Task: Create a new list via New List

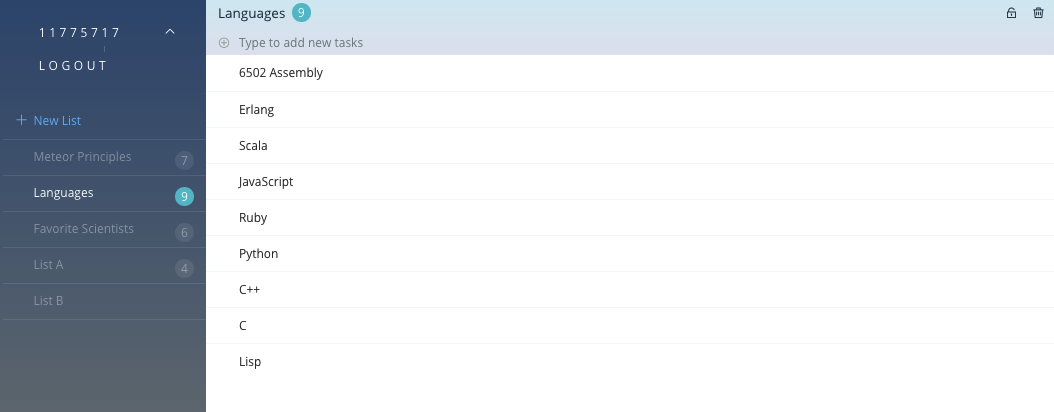Action: (x=57, y=121)
